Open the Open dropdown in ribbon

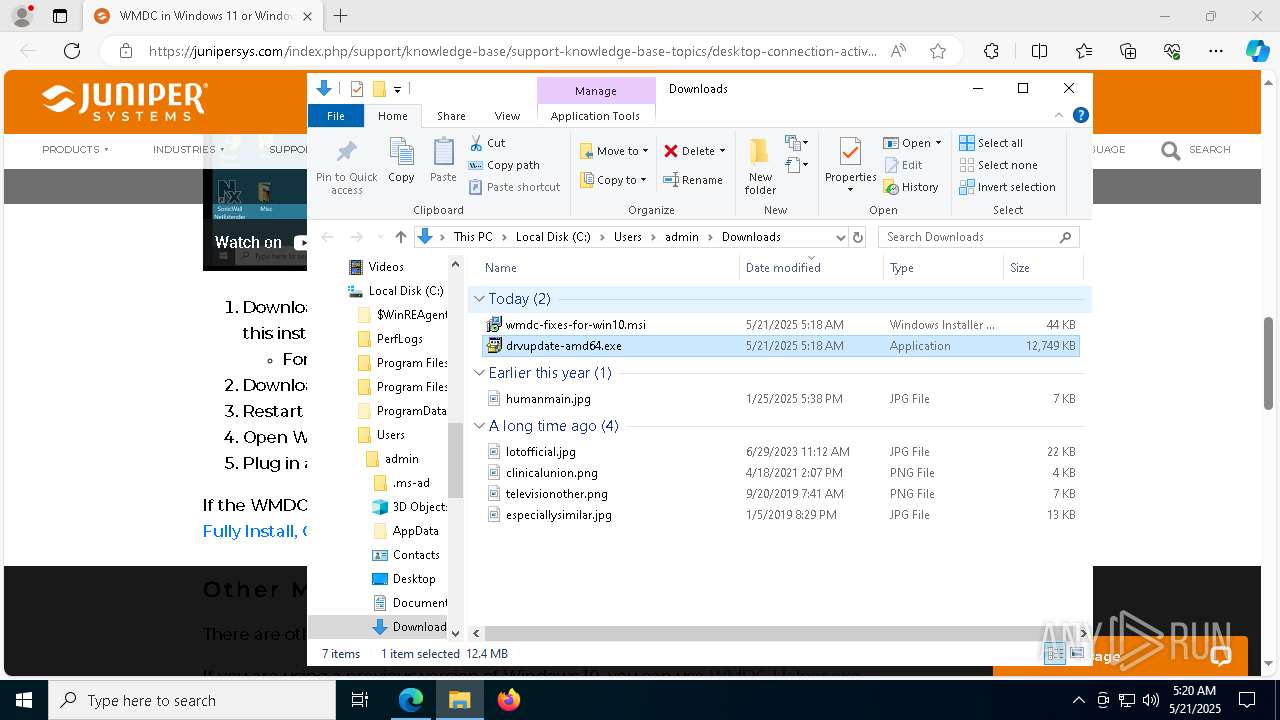point(912,143)
